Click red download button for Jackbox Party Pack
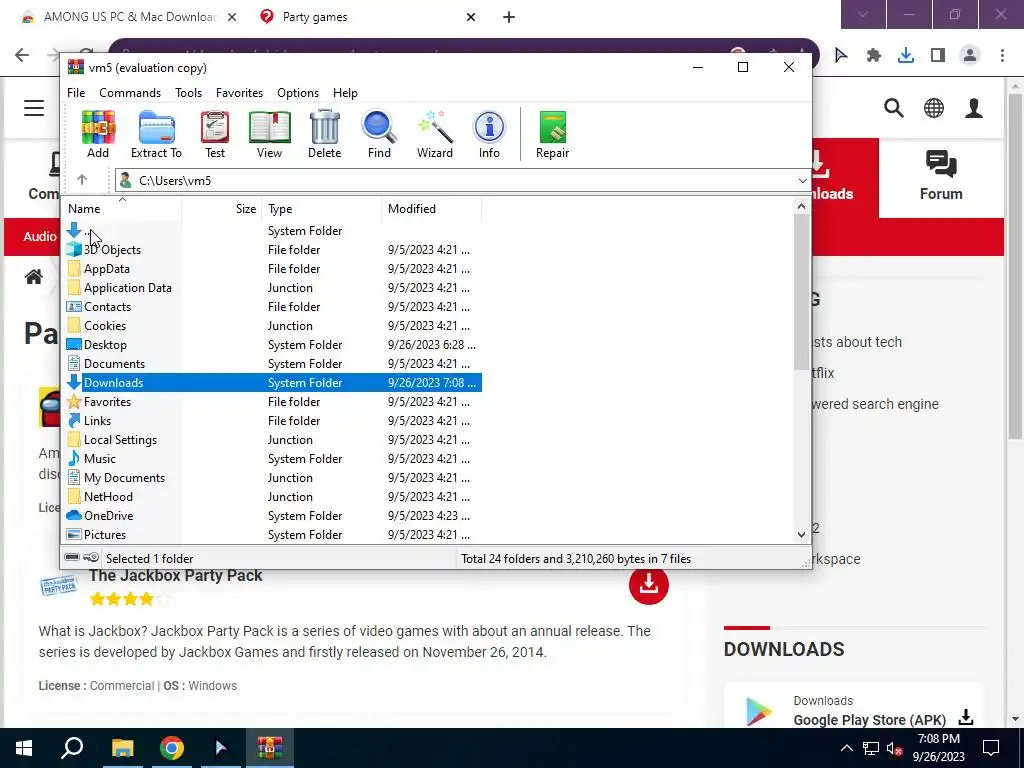This screenshot has height=768, width=1024. pyautogui.click(x=648, y=584)
